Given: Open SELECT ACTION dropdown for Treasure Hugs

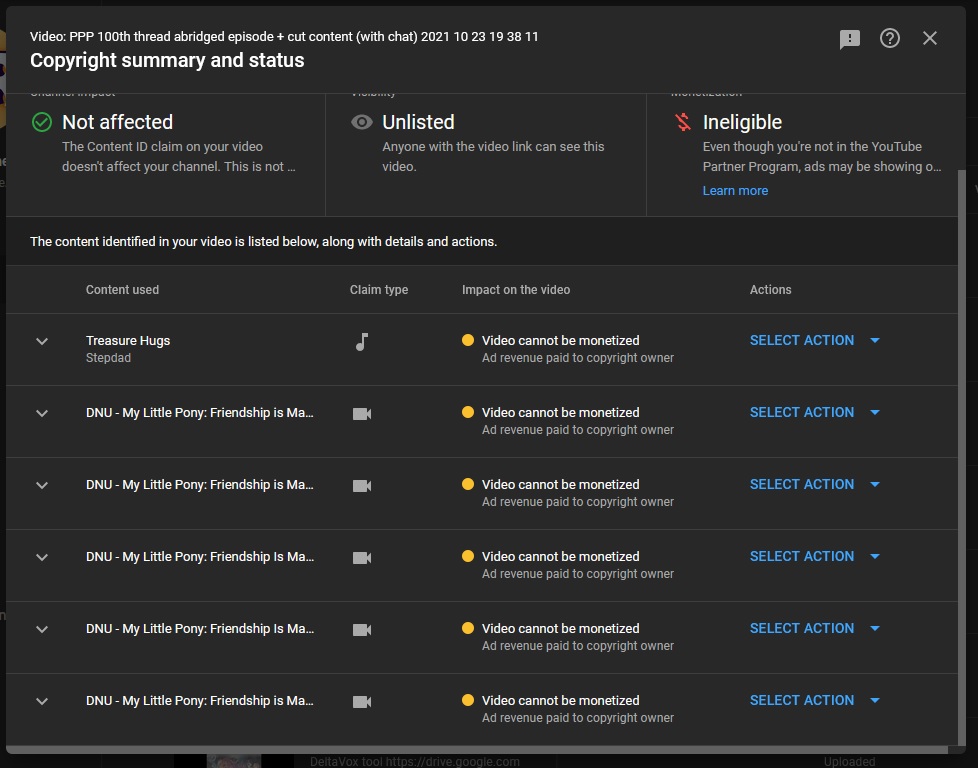Looking at the screenshot, I should [x=814, y=340].
